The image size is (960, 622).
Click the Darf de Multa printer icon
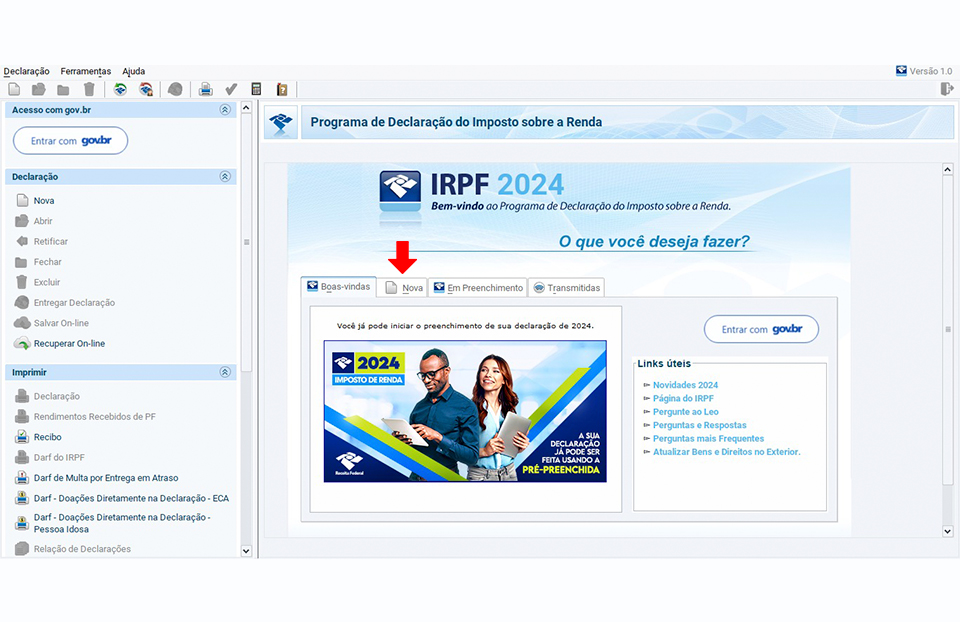pyautogui.click(x=22, y=478)
